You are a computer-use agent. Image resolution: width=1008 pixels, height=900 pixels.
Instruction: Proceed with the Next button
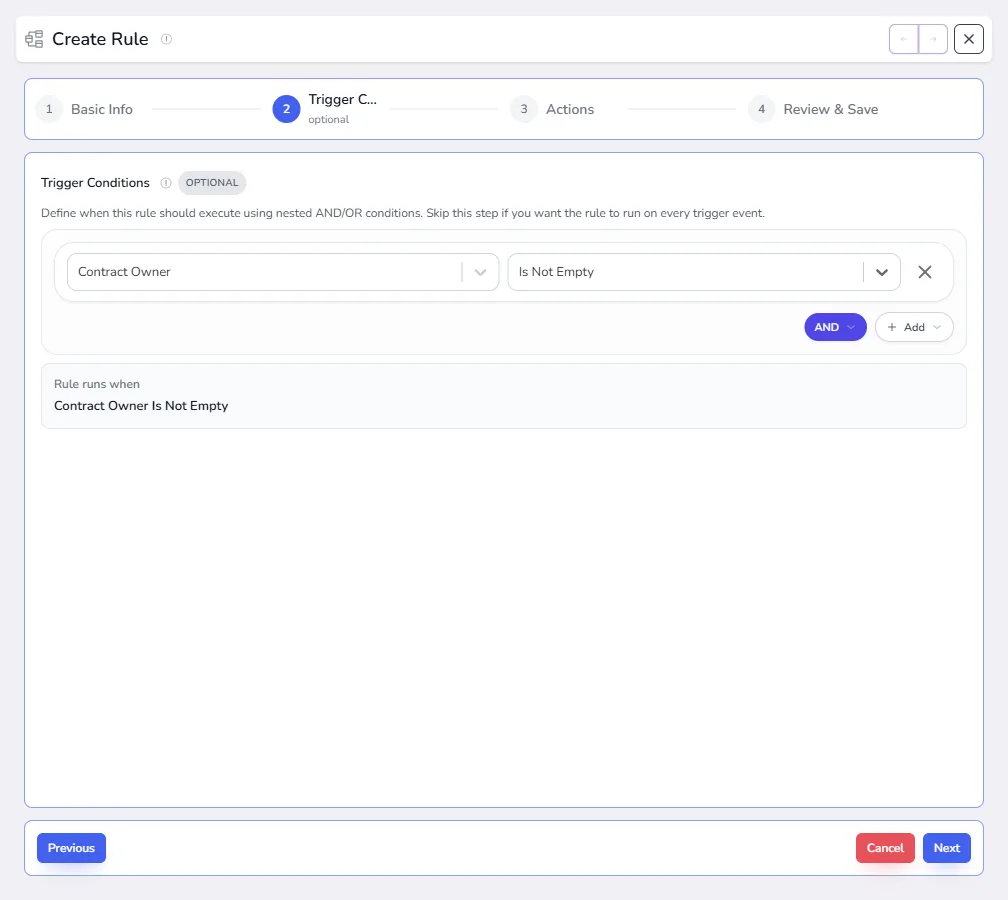click(946, 848)
